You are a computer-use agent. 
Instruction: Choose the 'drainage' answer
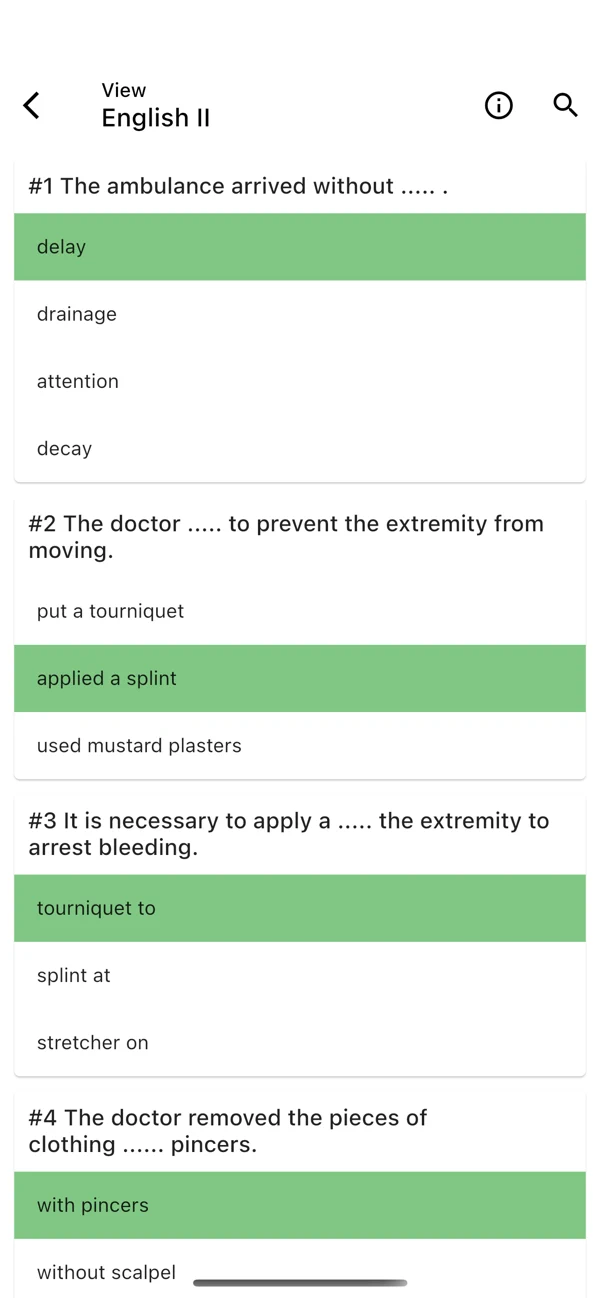coord(300,314)
